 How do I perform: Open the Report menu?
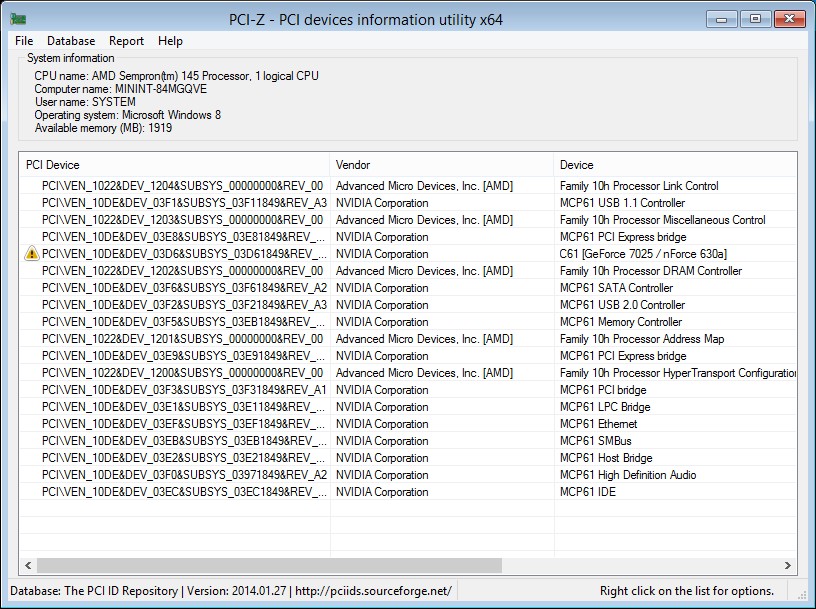click(126, 41)
